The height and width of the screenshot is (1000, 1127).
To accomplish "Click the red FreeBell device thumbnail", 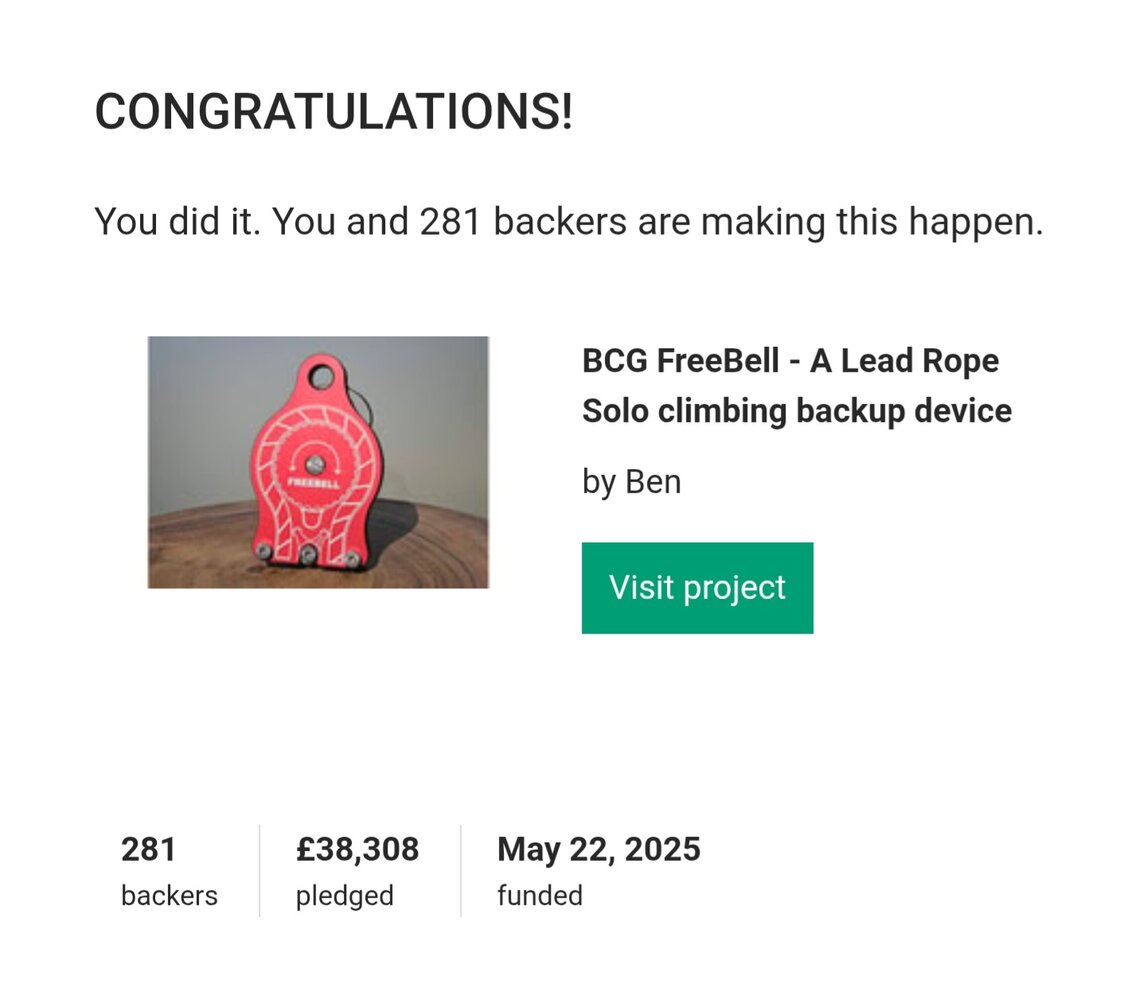I will (318, 461).
